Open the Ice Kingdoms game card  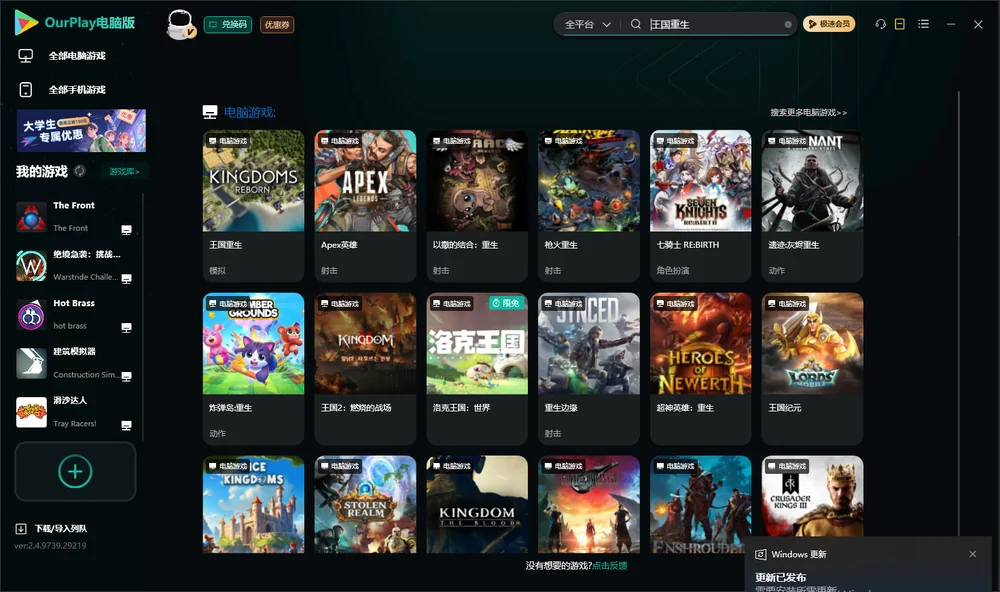pyautogui.click(x=253, y=504)
